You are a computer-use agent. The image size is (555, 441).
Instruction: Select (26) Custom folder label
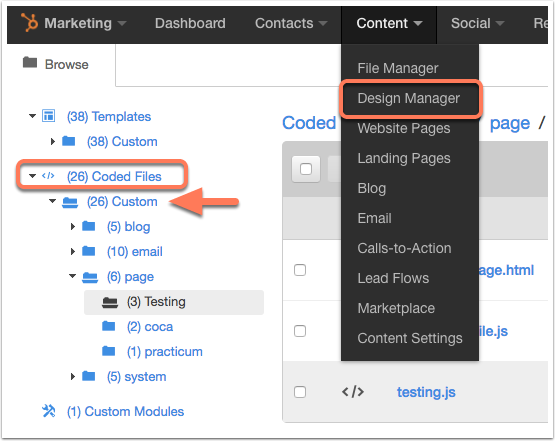122,201
